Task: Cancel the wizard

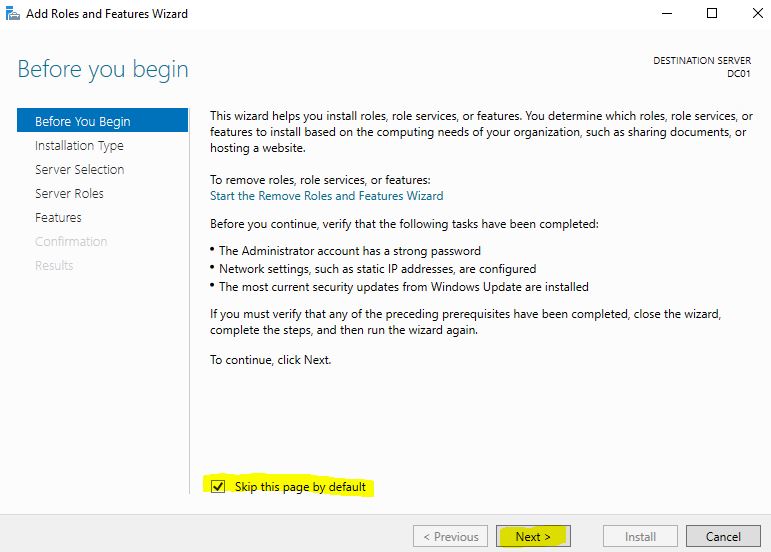Action: [723, 536]
